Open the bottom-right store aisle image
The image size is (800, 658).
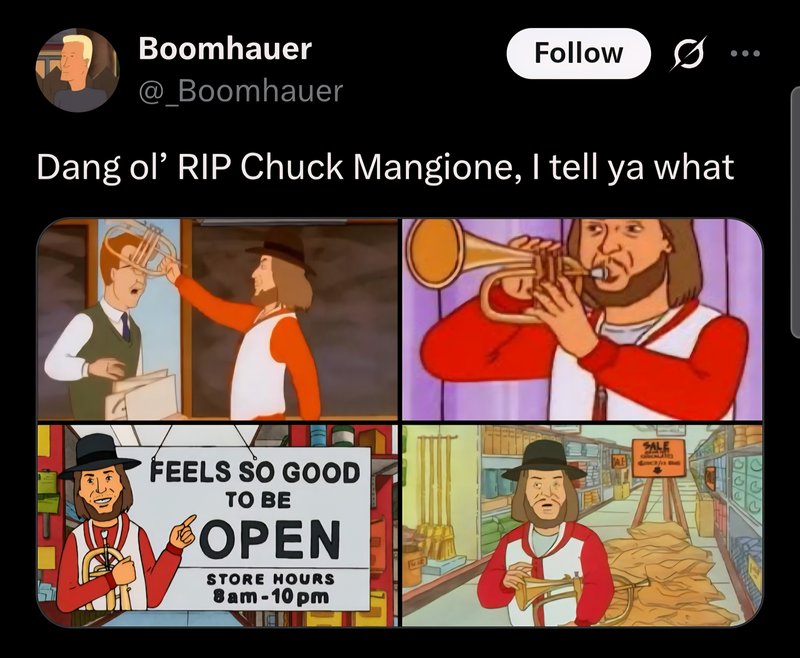[582, 526]
